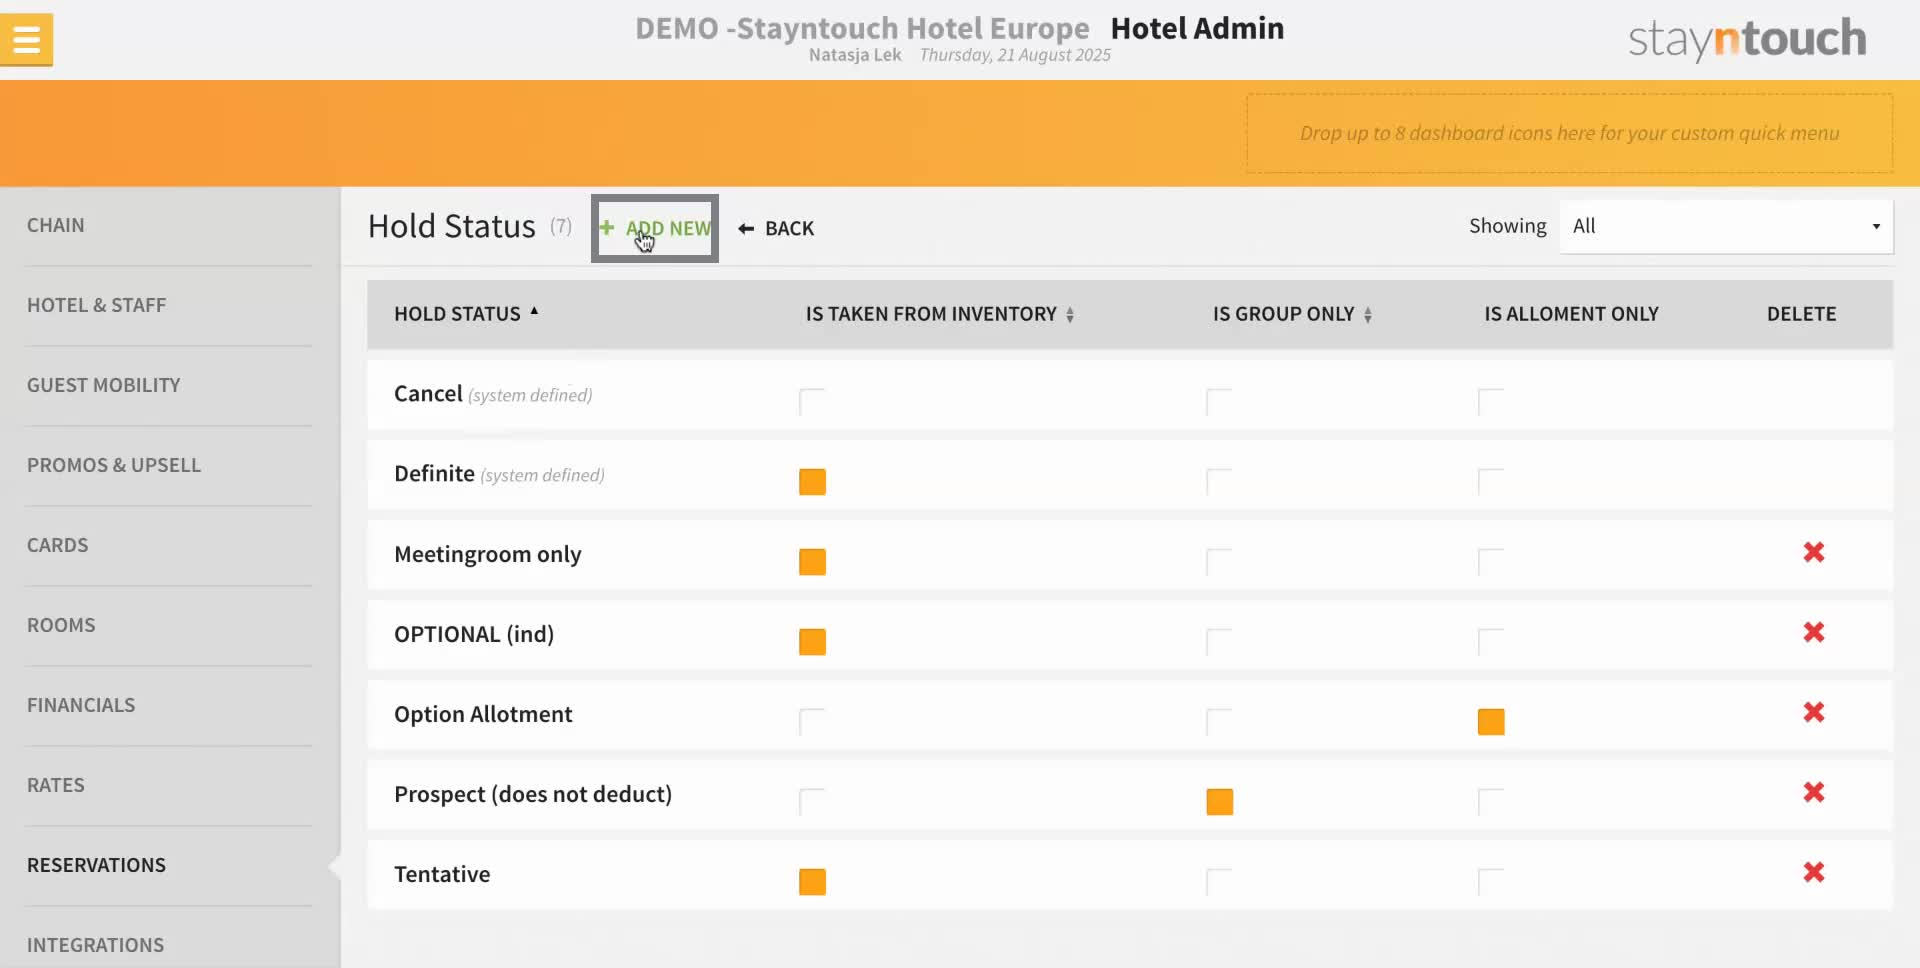Viewport: 1920px width, 968px height.
Task: Sort by Is Taken From Inventory arrows
Action: [1070, 315]
